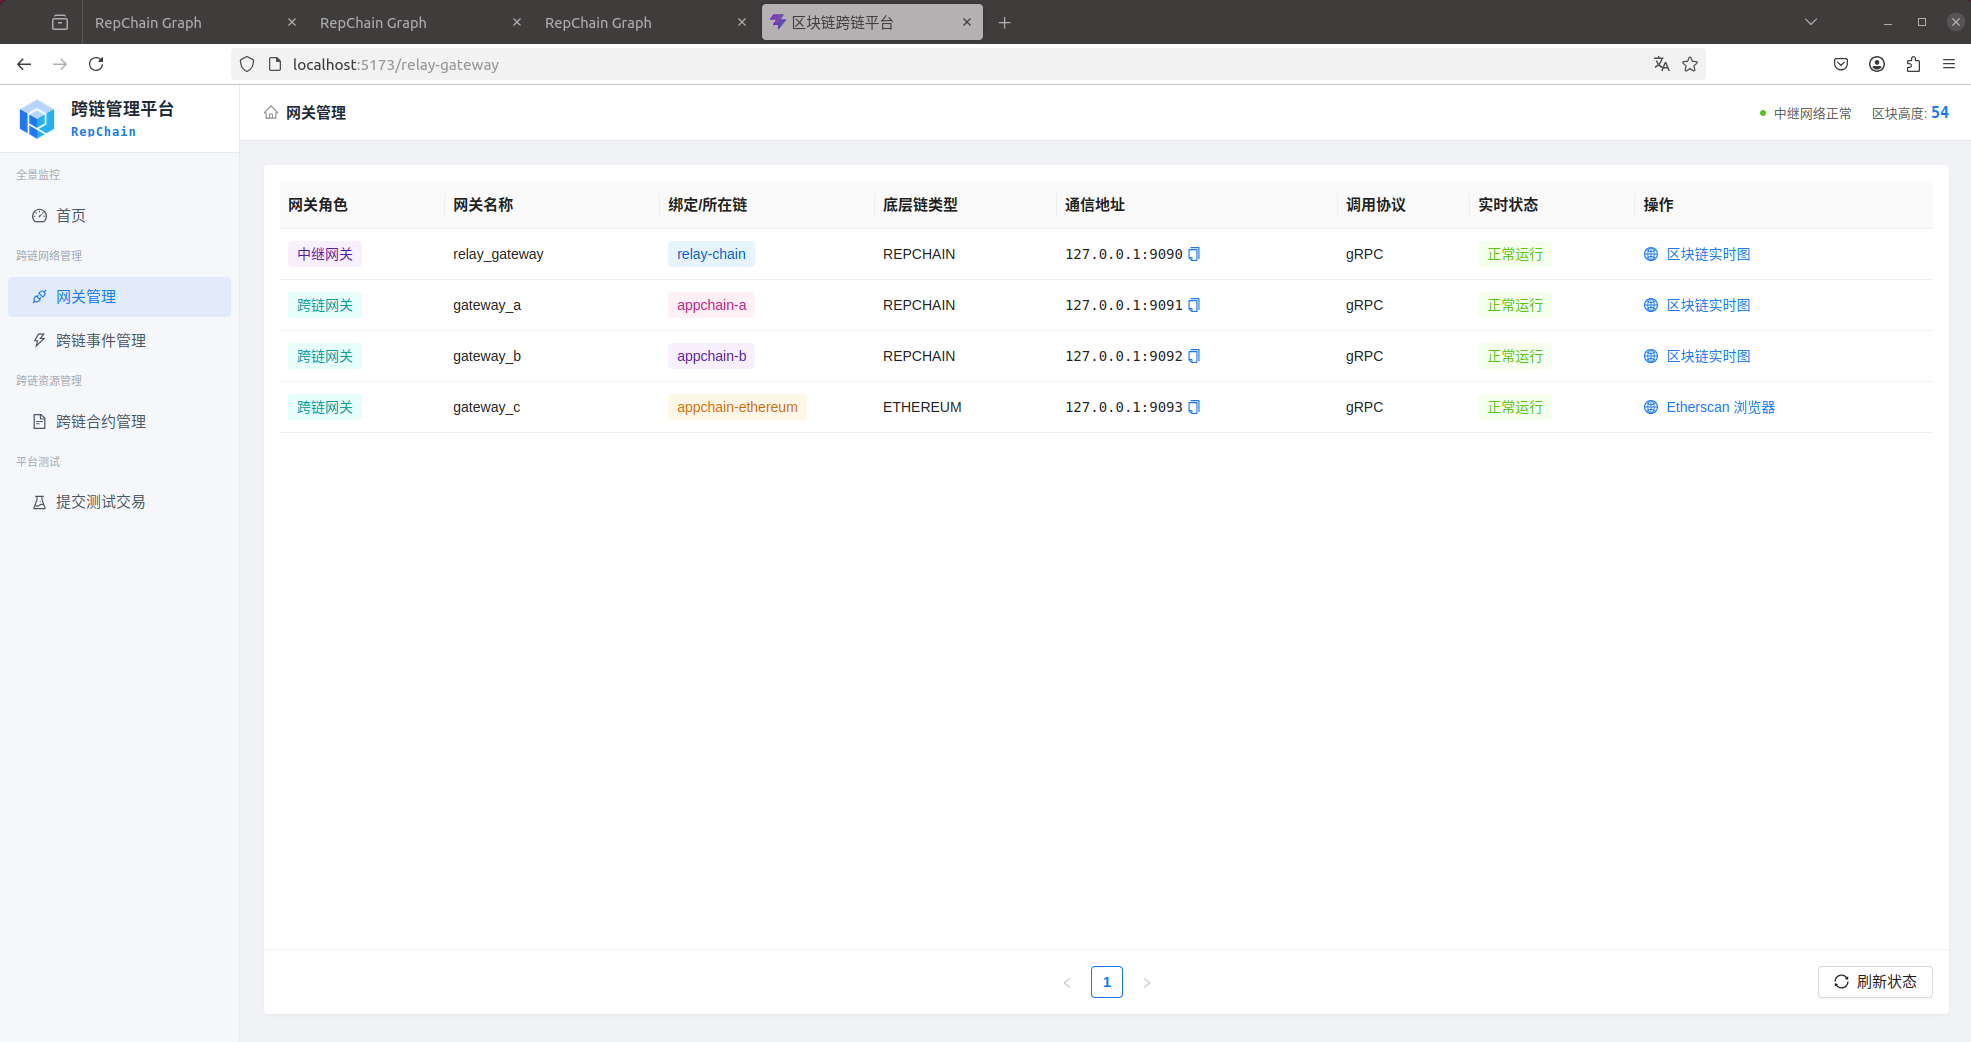Copy the 127.0.0.1:9093 address
Screen dimensions: 1971x1042
coord(1194,407)
